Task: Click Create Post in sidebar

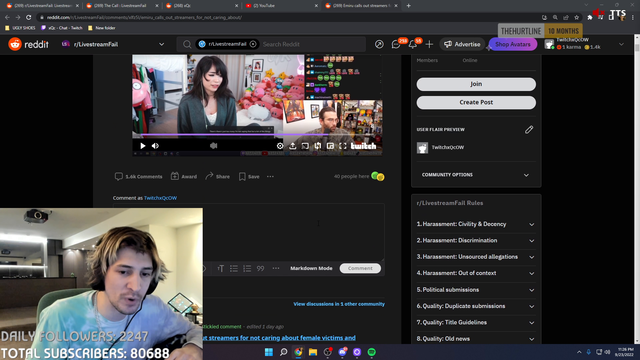Action: (x=476, y=102)
